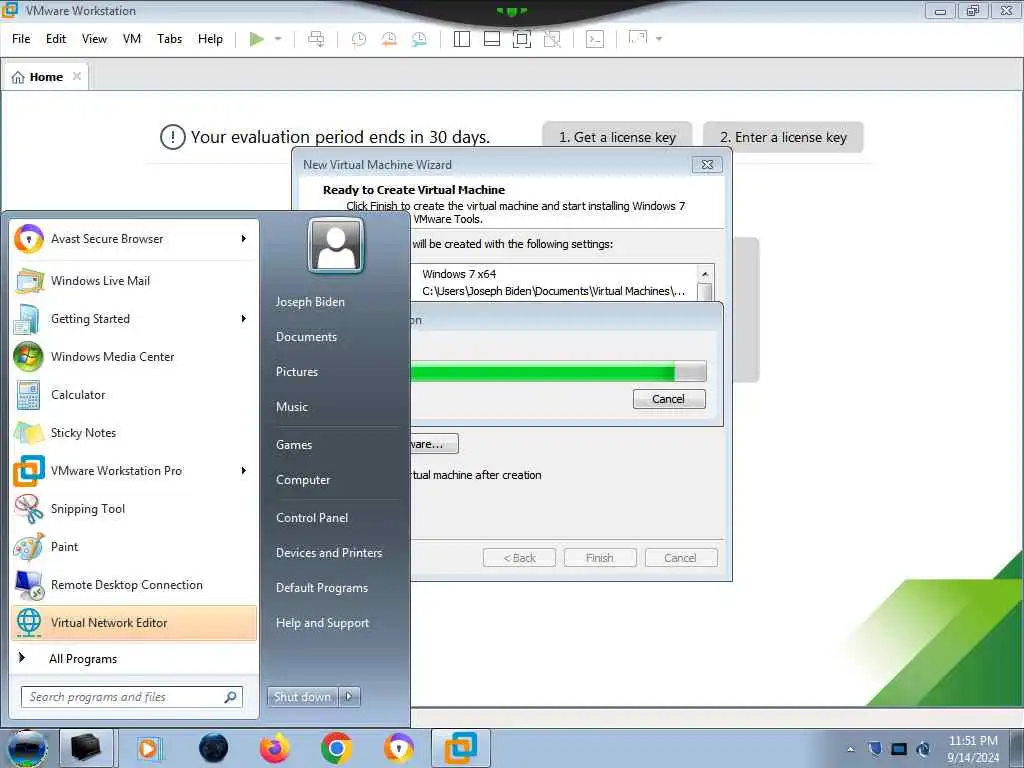Open Sticky Notes

click(x=134, y=433)
